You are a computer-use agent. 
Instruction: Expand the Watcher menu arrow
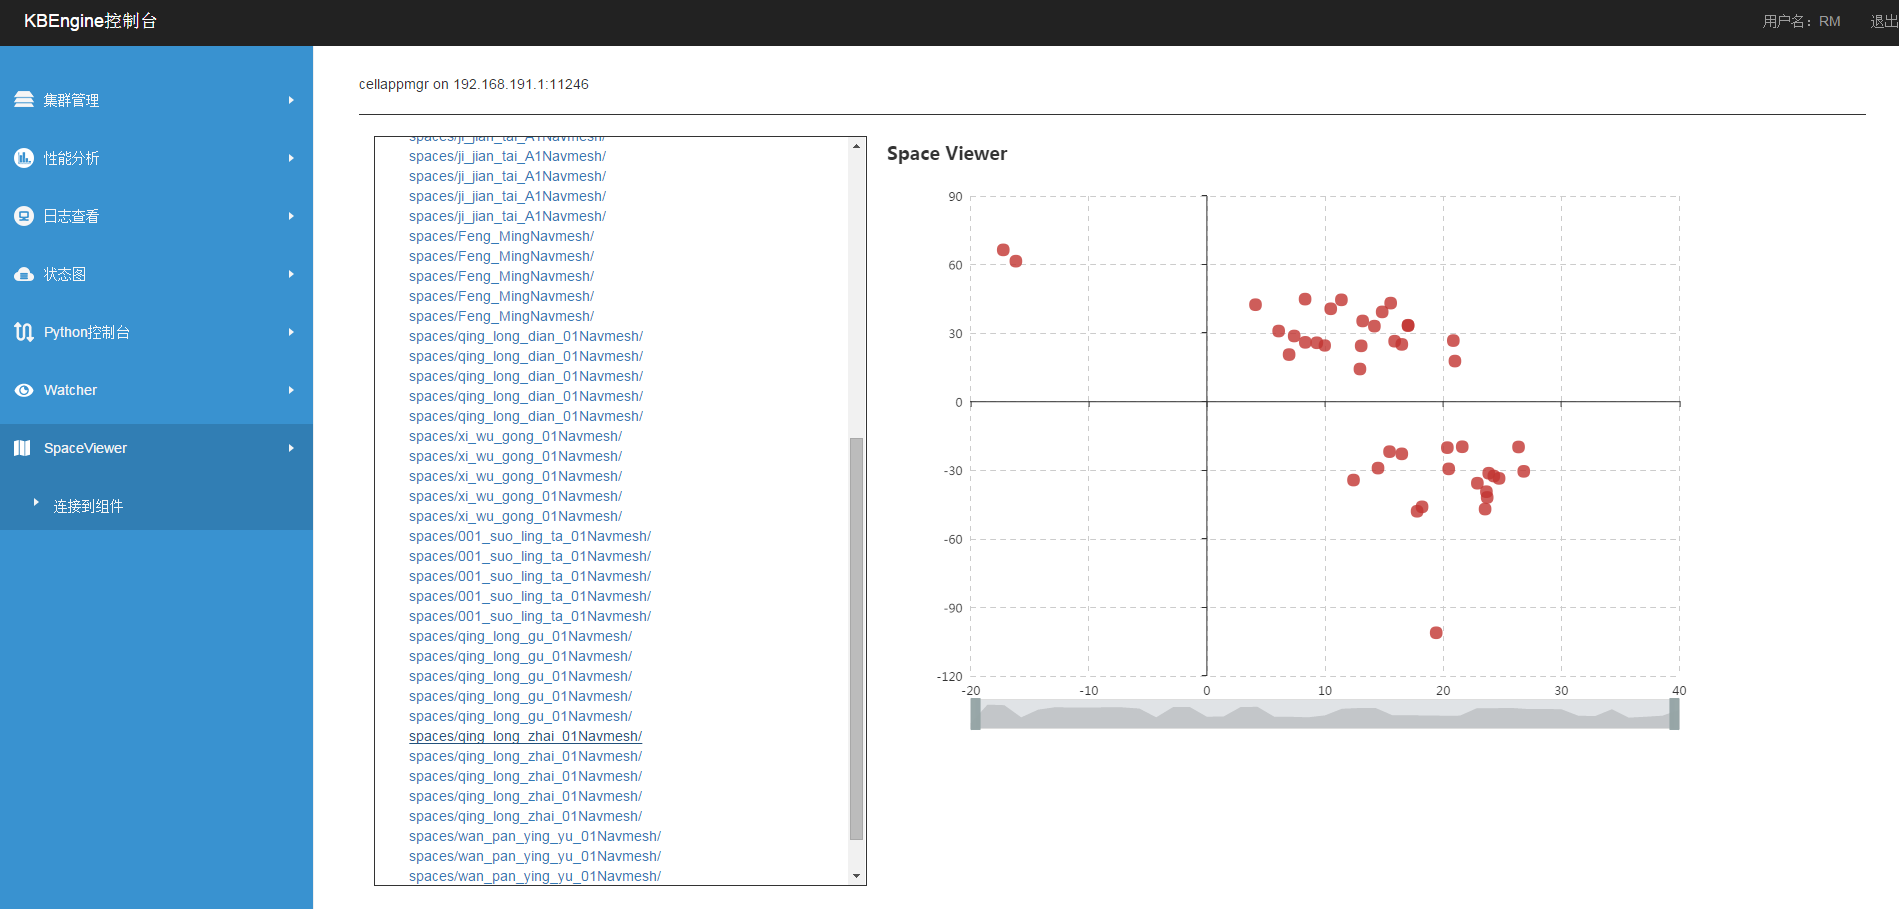(x=291, y=390)
